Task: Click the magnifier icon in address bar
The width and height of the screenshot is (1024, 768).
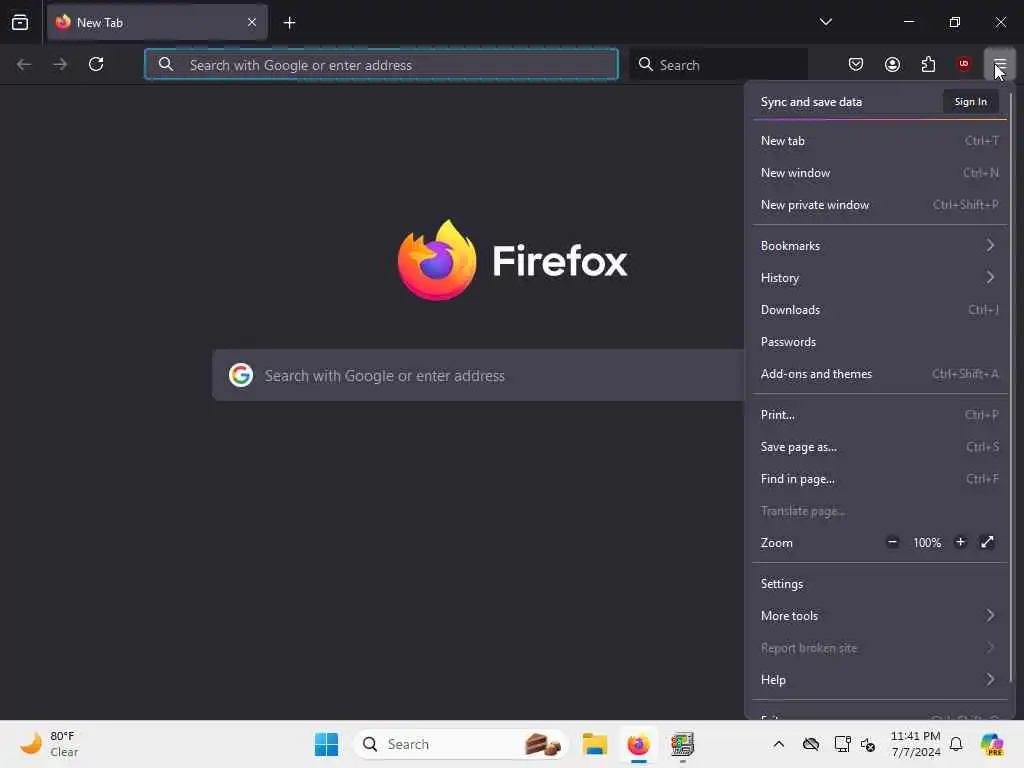Action: click(x=166, y=64)
